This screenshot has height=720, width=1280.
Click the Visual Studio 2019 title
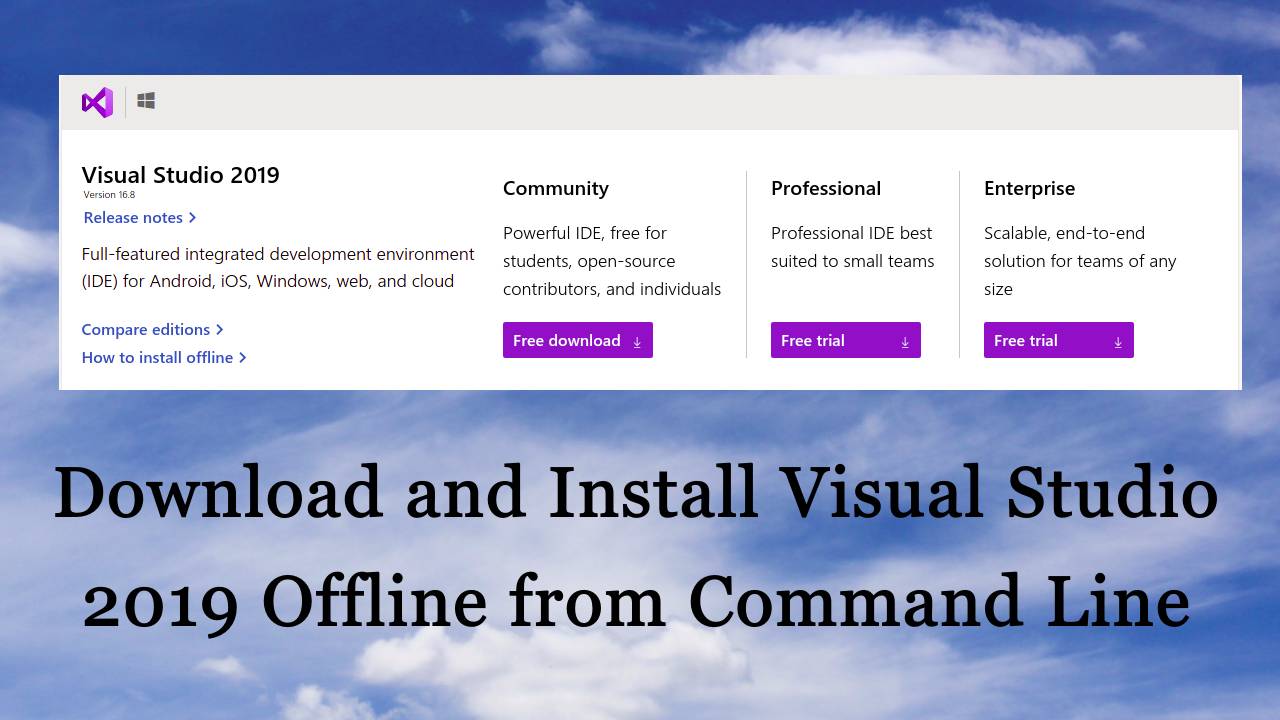click(x=181, y=175)
